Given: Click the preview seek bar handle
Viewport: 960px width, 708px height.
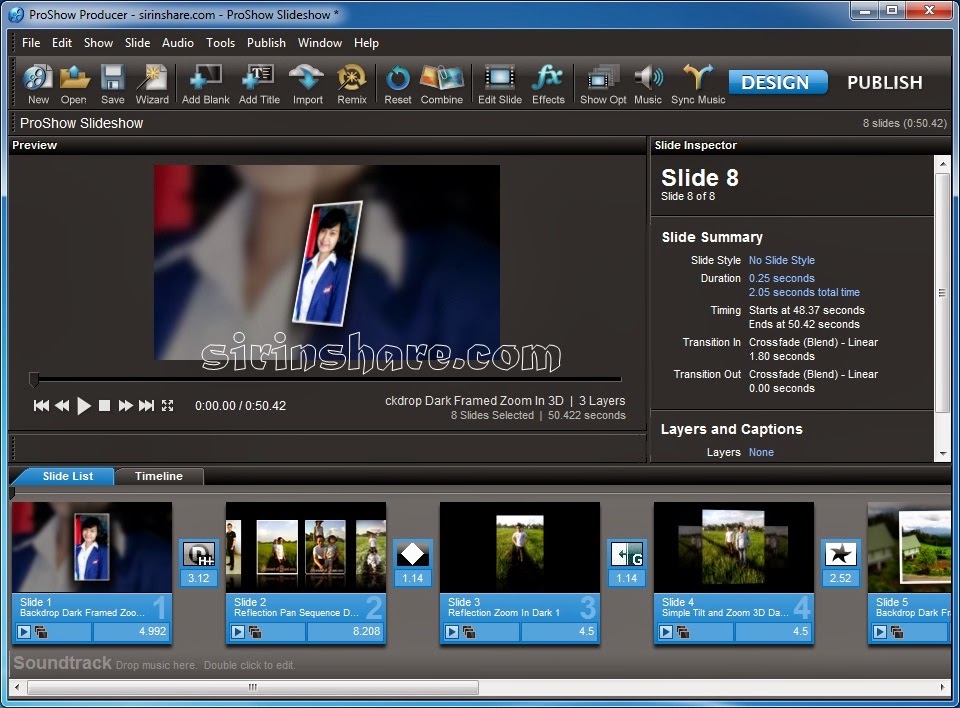Looking at the screenshot, I should (34, 380).
